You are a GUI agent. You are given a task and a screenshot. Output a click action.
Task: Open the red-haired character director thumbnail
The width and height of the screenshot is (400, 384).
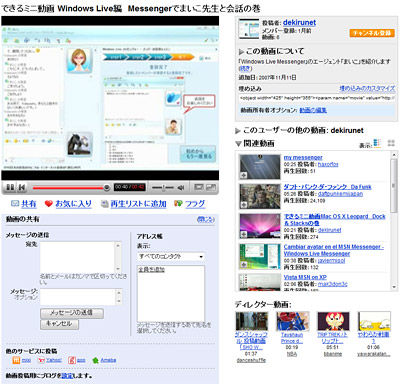(333, 321)
